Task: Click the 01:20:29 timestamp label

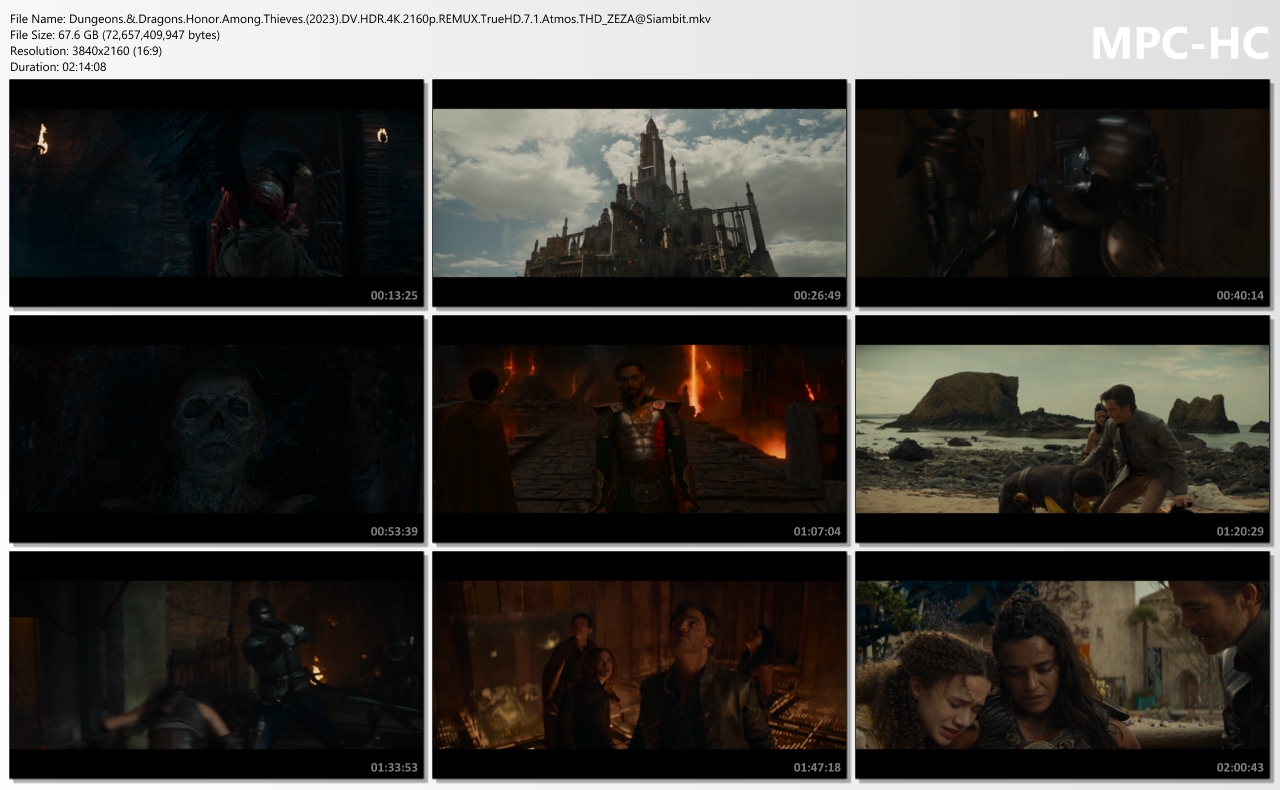Action: (x=1240, y=531)
